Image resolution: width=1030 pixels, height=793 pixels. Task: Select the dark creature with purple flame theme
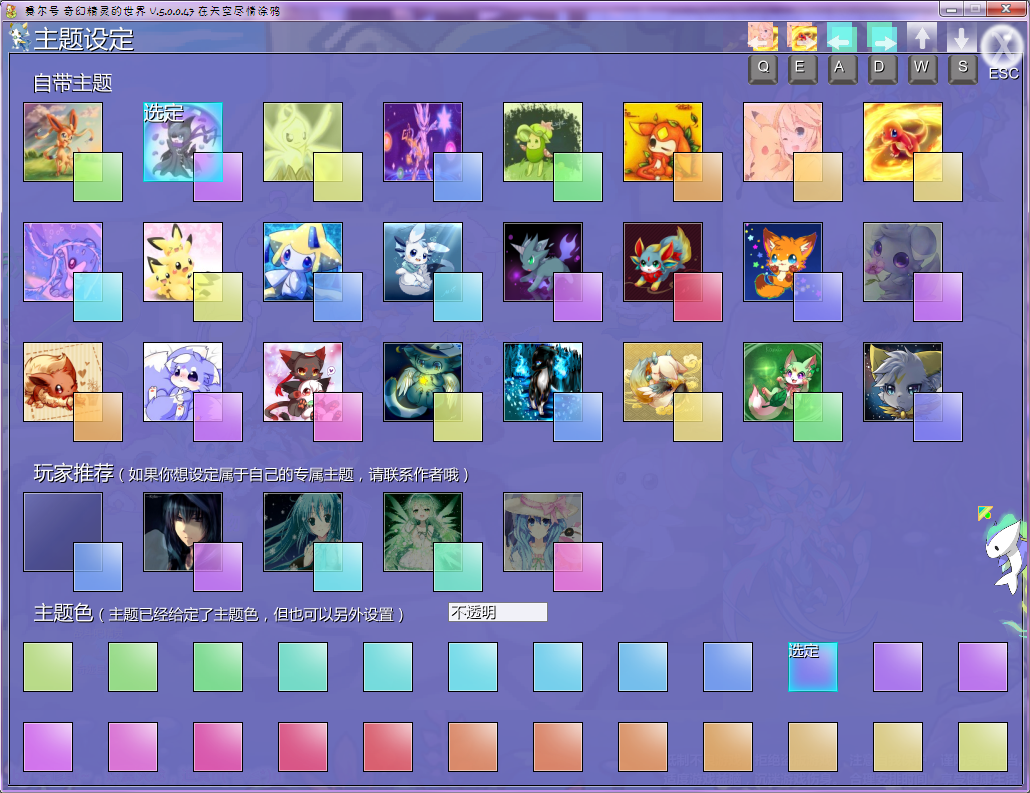pos(543,262)
